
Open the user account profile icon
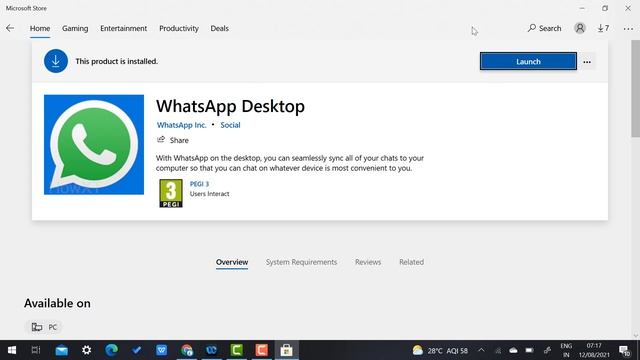pyautogui.click(x=580, y=28)
